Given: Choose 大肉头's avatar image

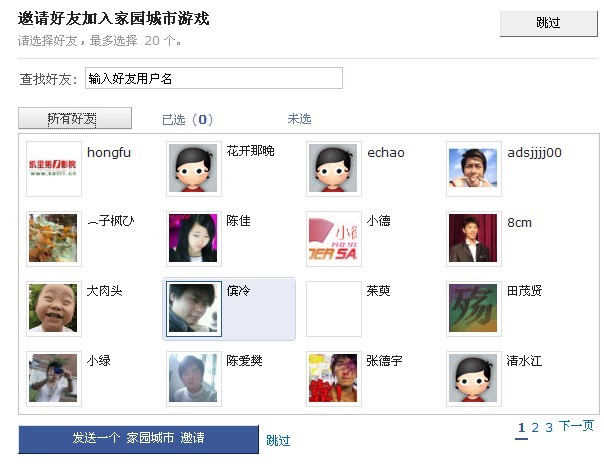Looking at the screenshot, I should click(53, 309).
